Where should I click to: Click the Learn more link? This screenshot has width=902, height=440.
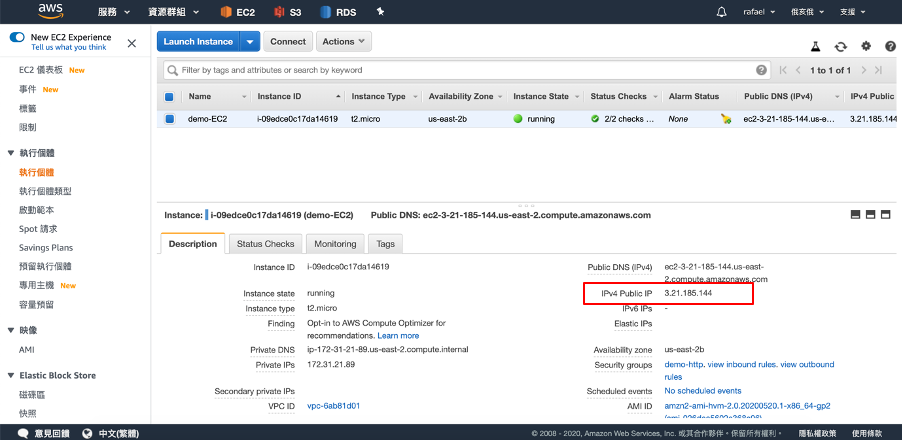click(x=398, y=335)
